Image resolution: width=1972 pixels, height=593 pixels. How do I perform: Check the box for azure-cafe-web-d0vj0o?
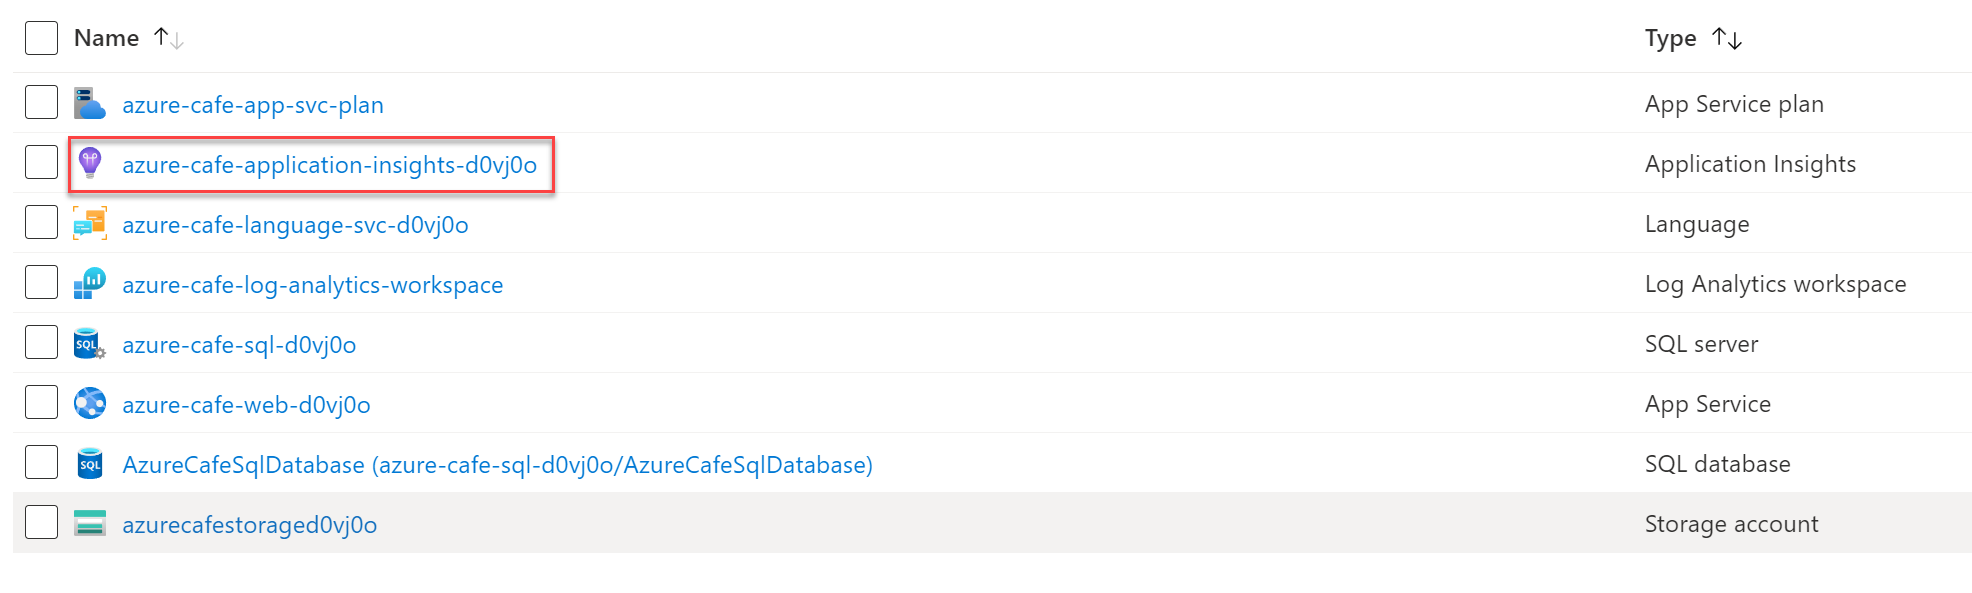[x=41, y=402]
